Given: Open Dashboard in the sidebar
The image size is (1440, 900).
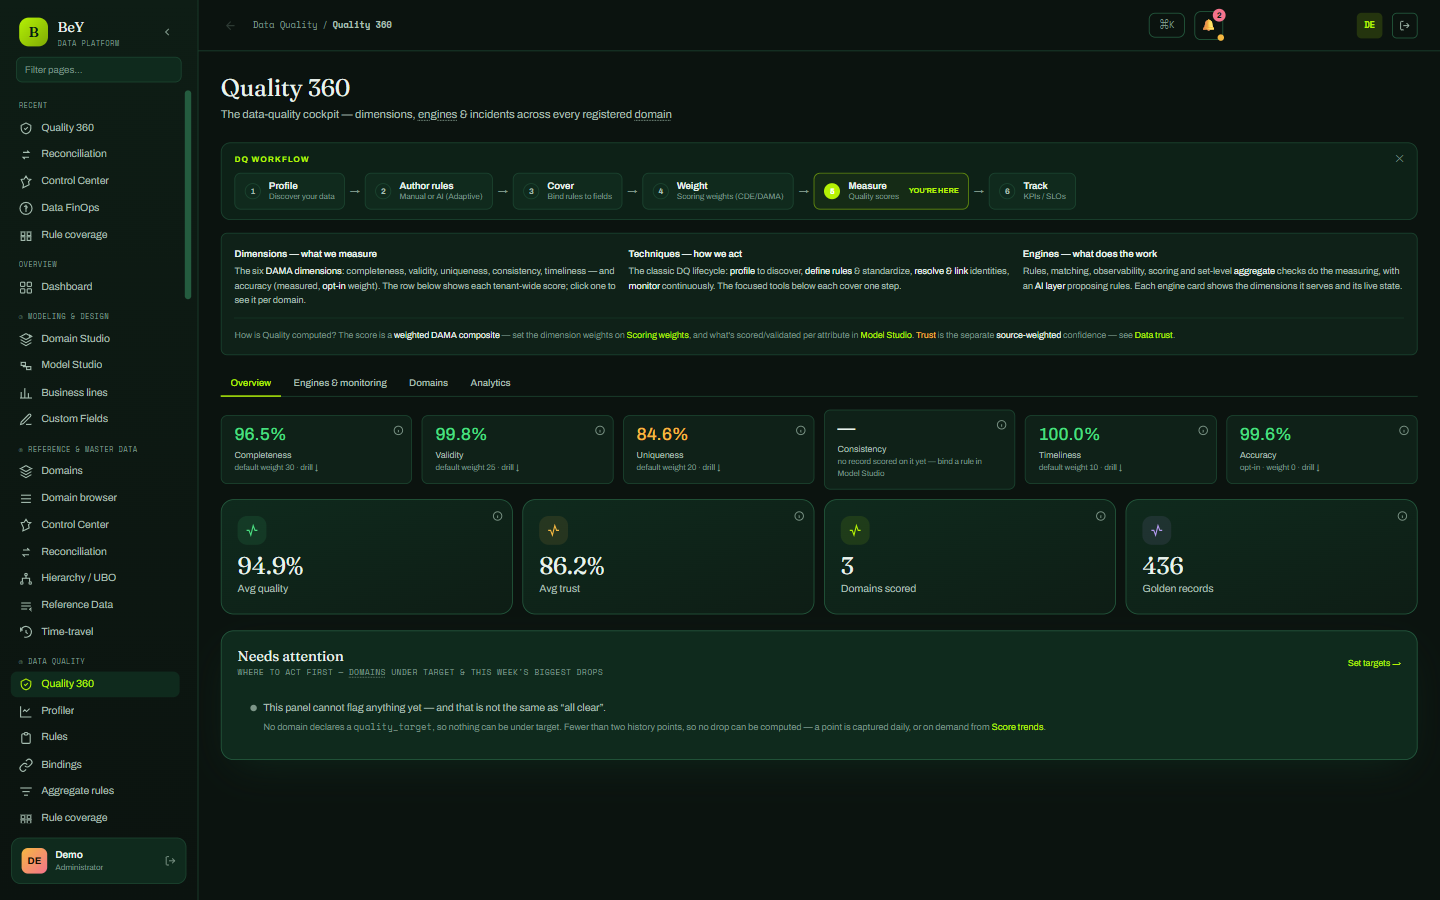Looking at the screenshot, I should (x=95, y=287).
